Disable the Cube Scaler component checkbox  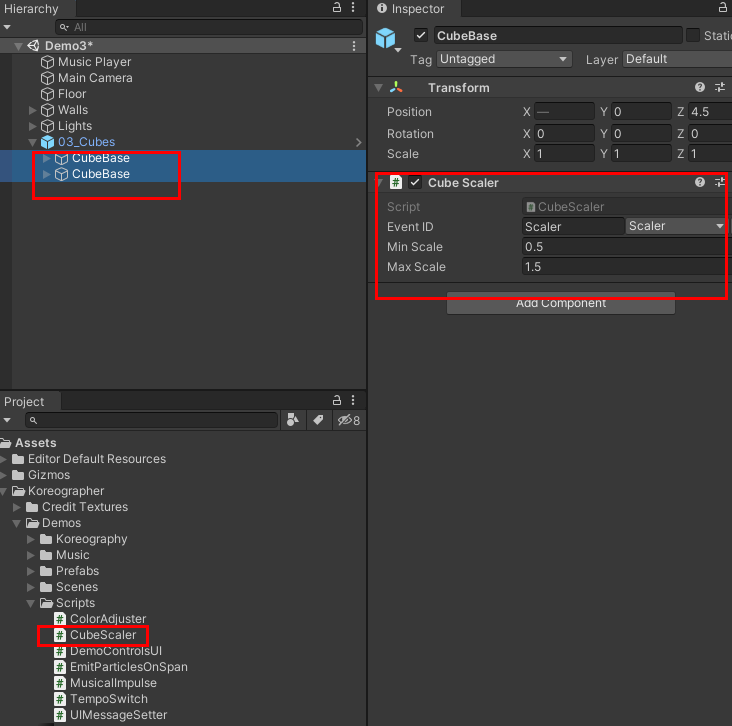tap(415, 182)
